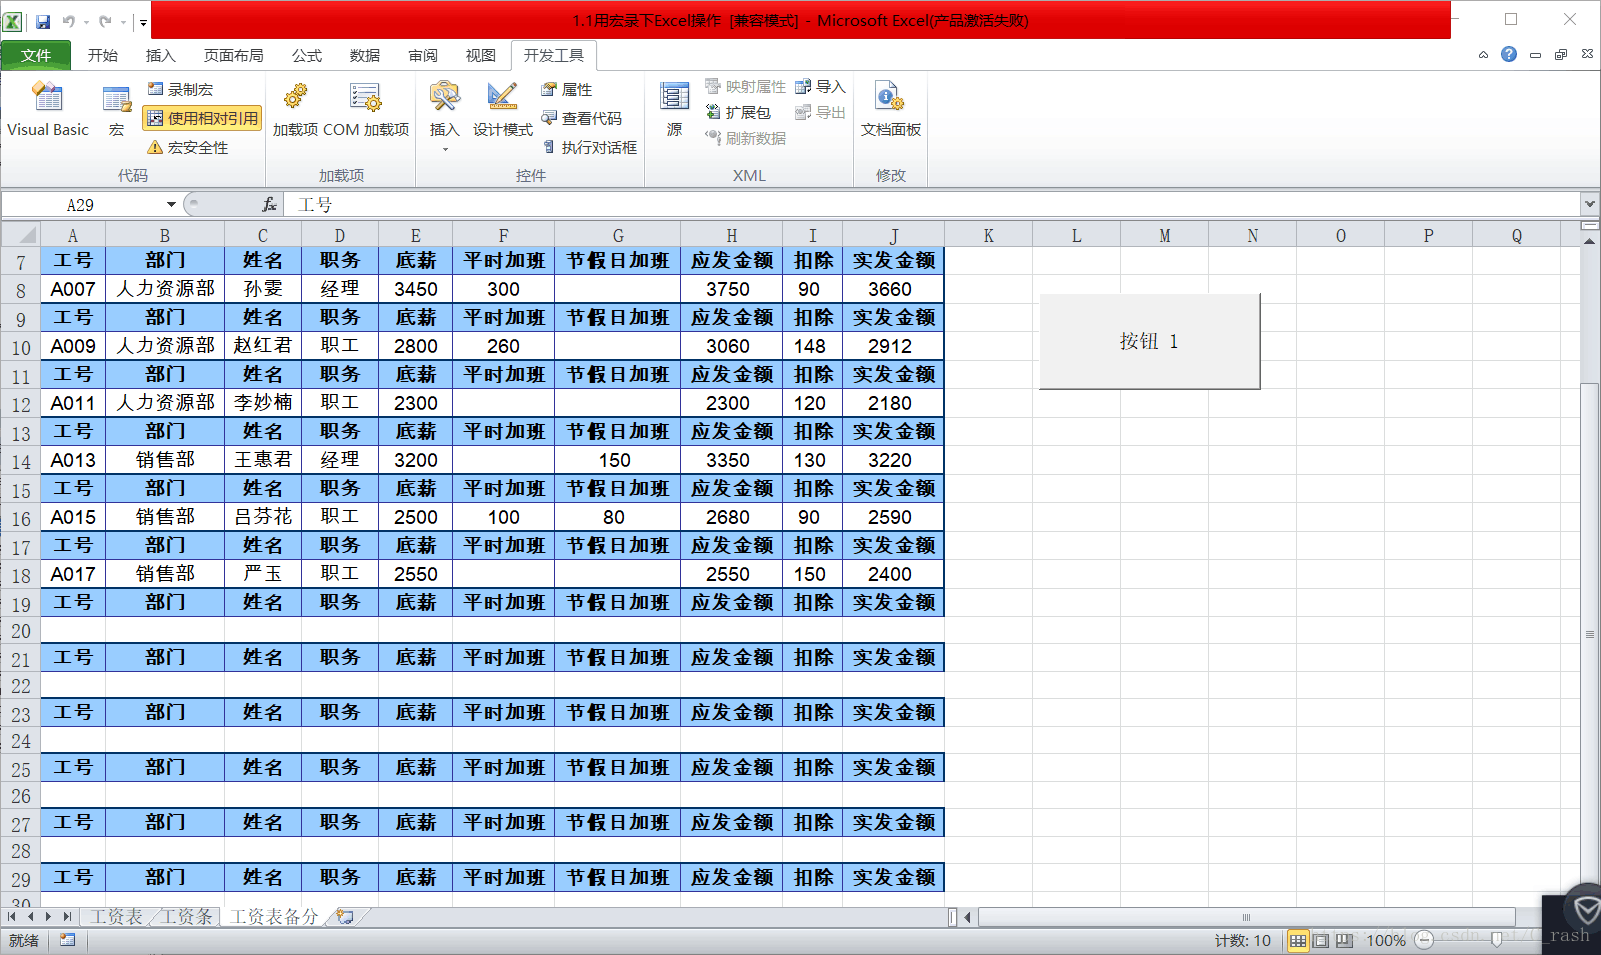This screenshot has width=1601, height=955.
Task: Save the workbook from quick access toolbar
Action: [x=43, y=21]
